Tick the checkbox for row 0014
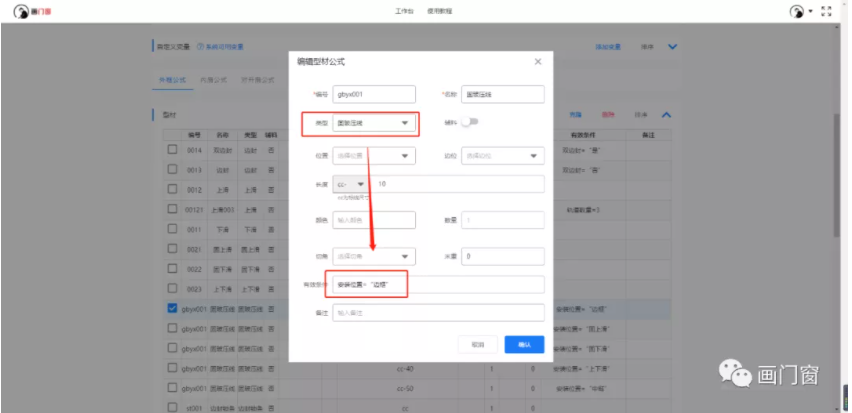 [x=173, y=149]
